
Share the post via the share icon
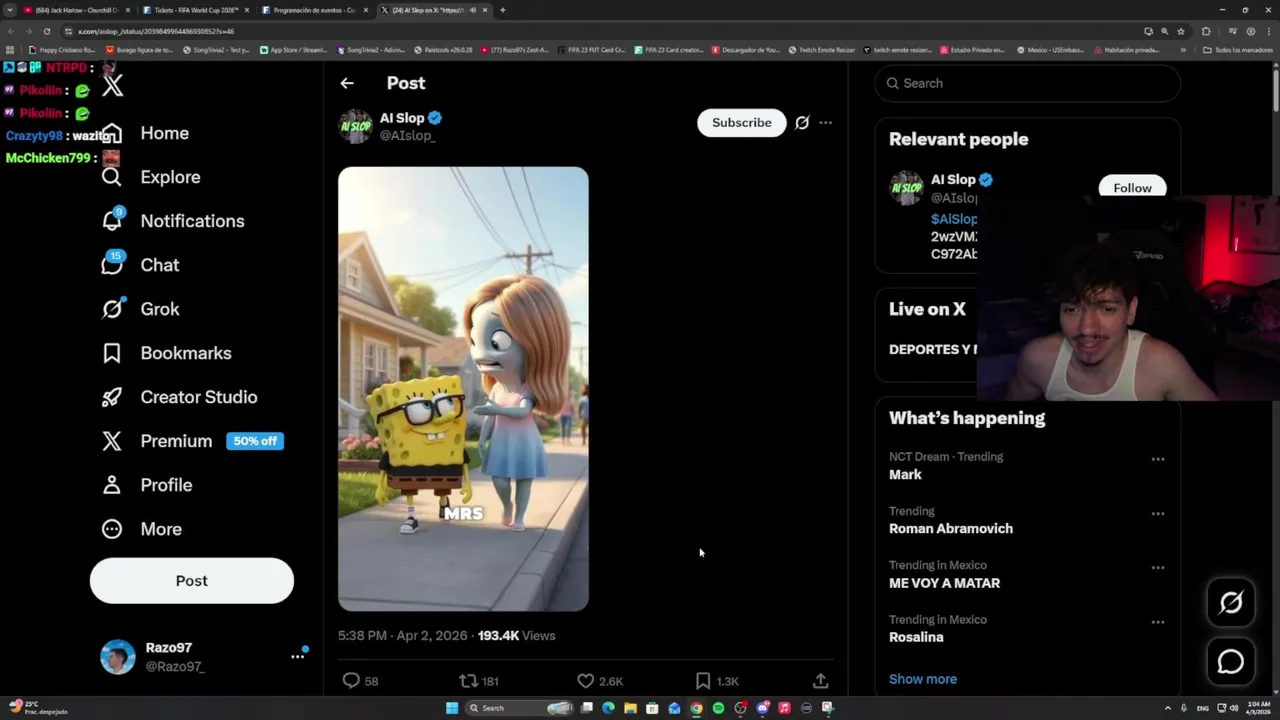coord(820,681)
